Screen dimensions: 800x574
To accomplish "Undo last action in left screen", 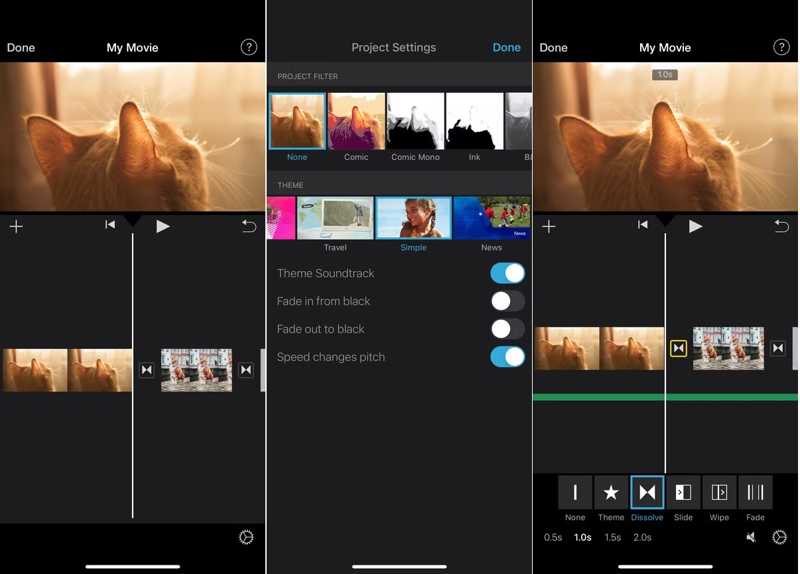I will click(249, 226).
